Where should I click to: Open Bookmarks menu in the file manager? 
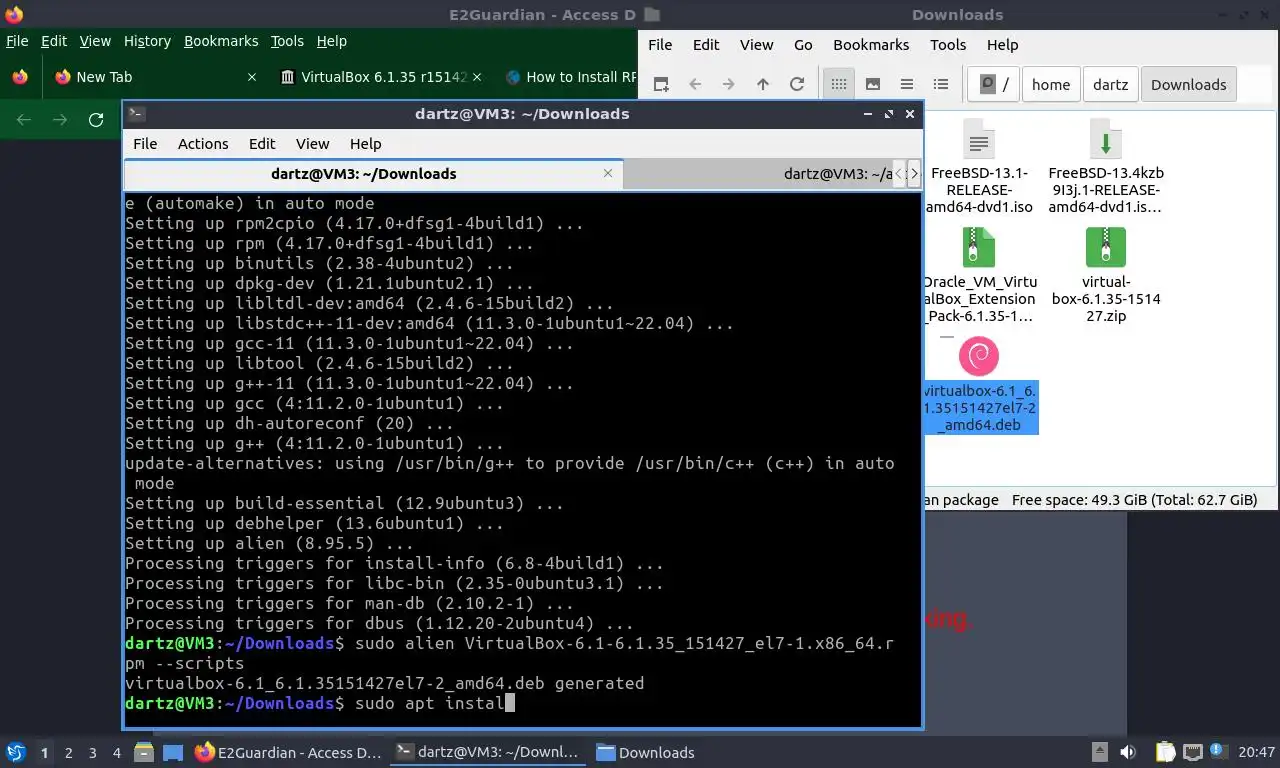click(x=871, y=45)
